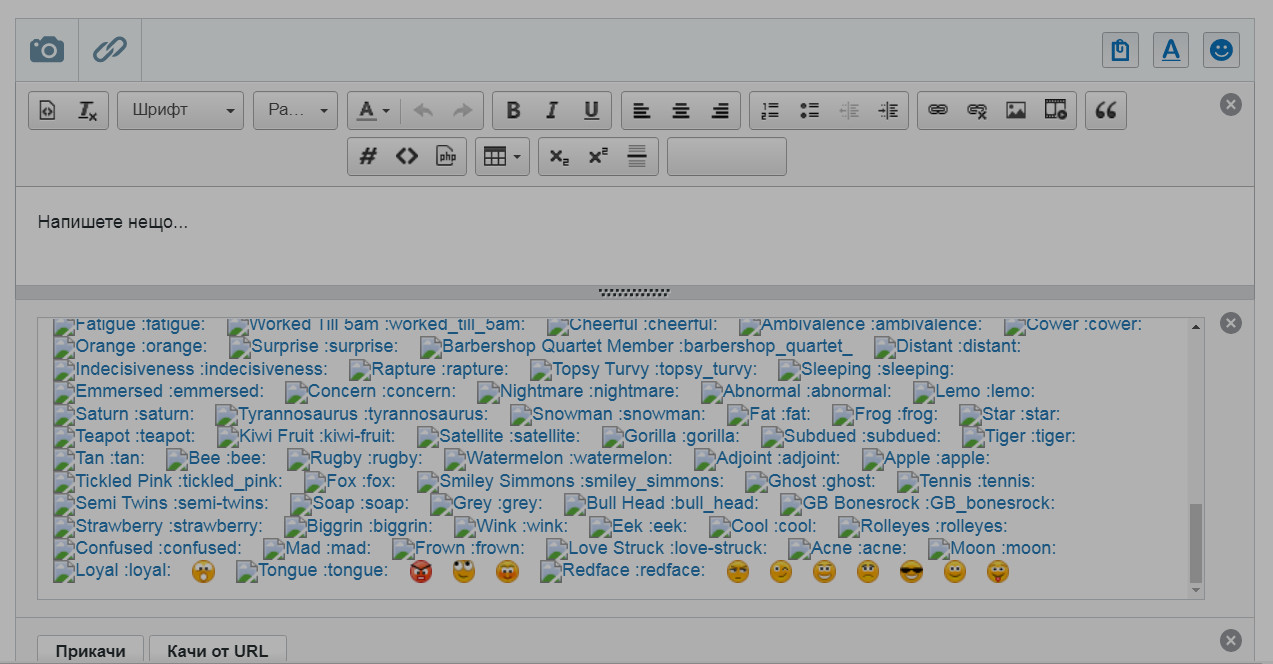Open the text color dropdown
1273x664 pixels.
click(373, 110)
